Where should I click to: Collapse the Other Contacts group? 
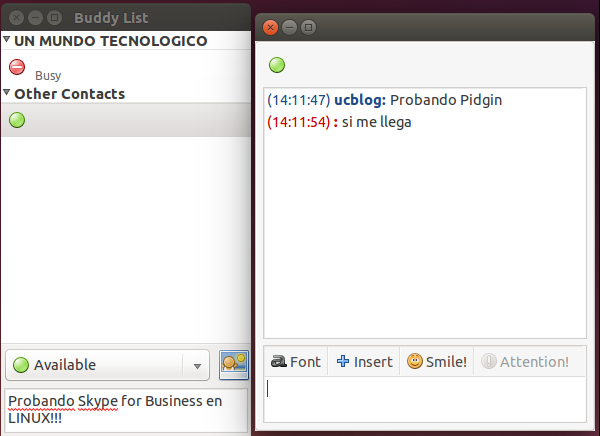(6, 94)
